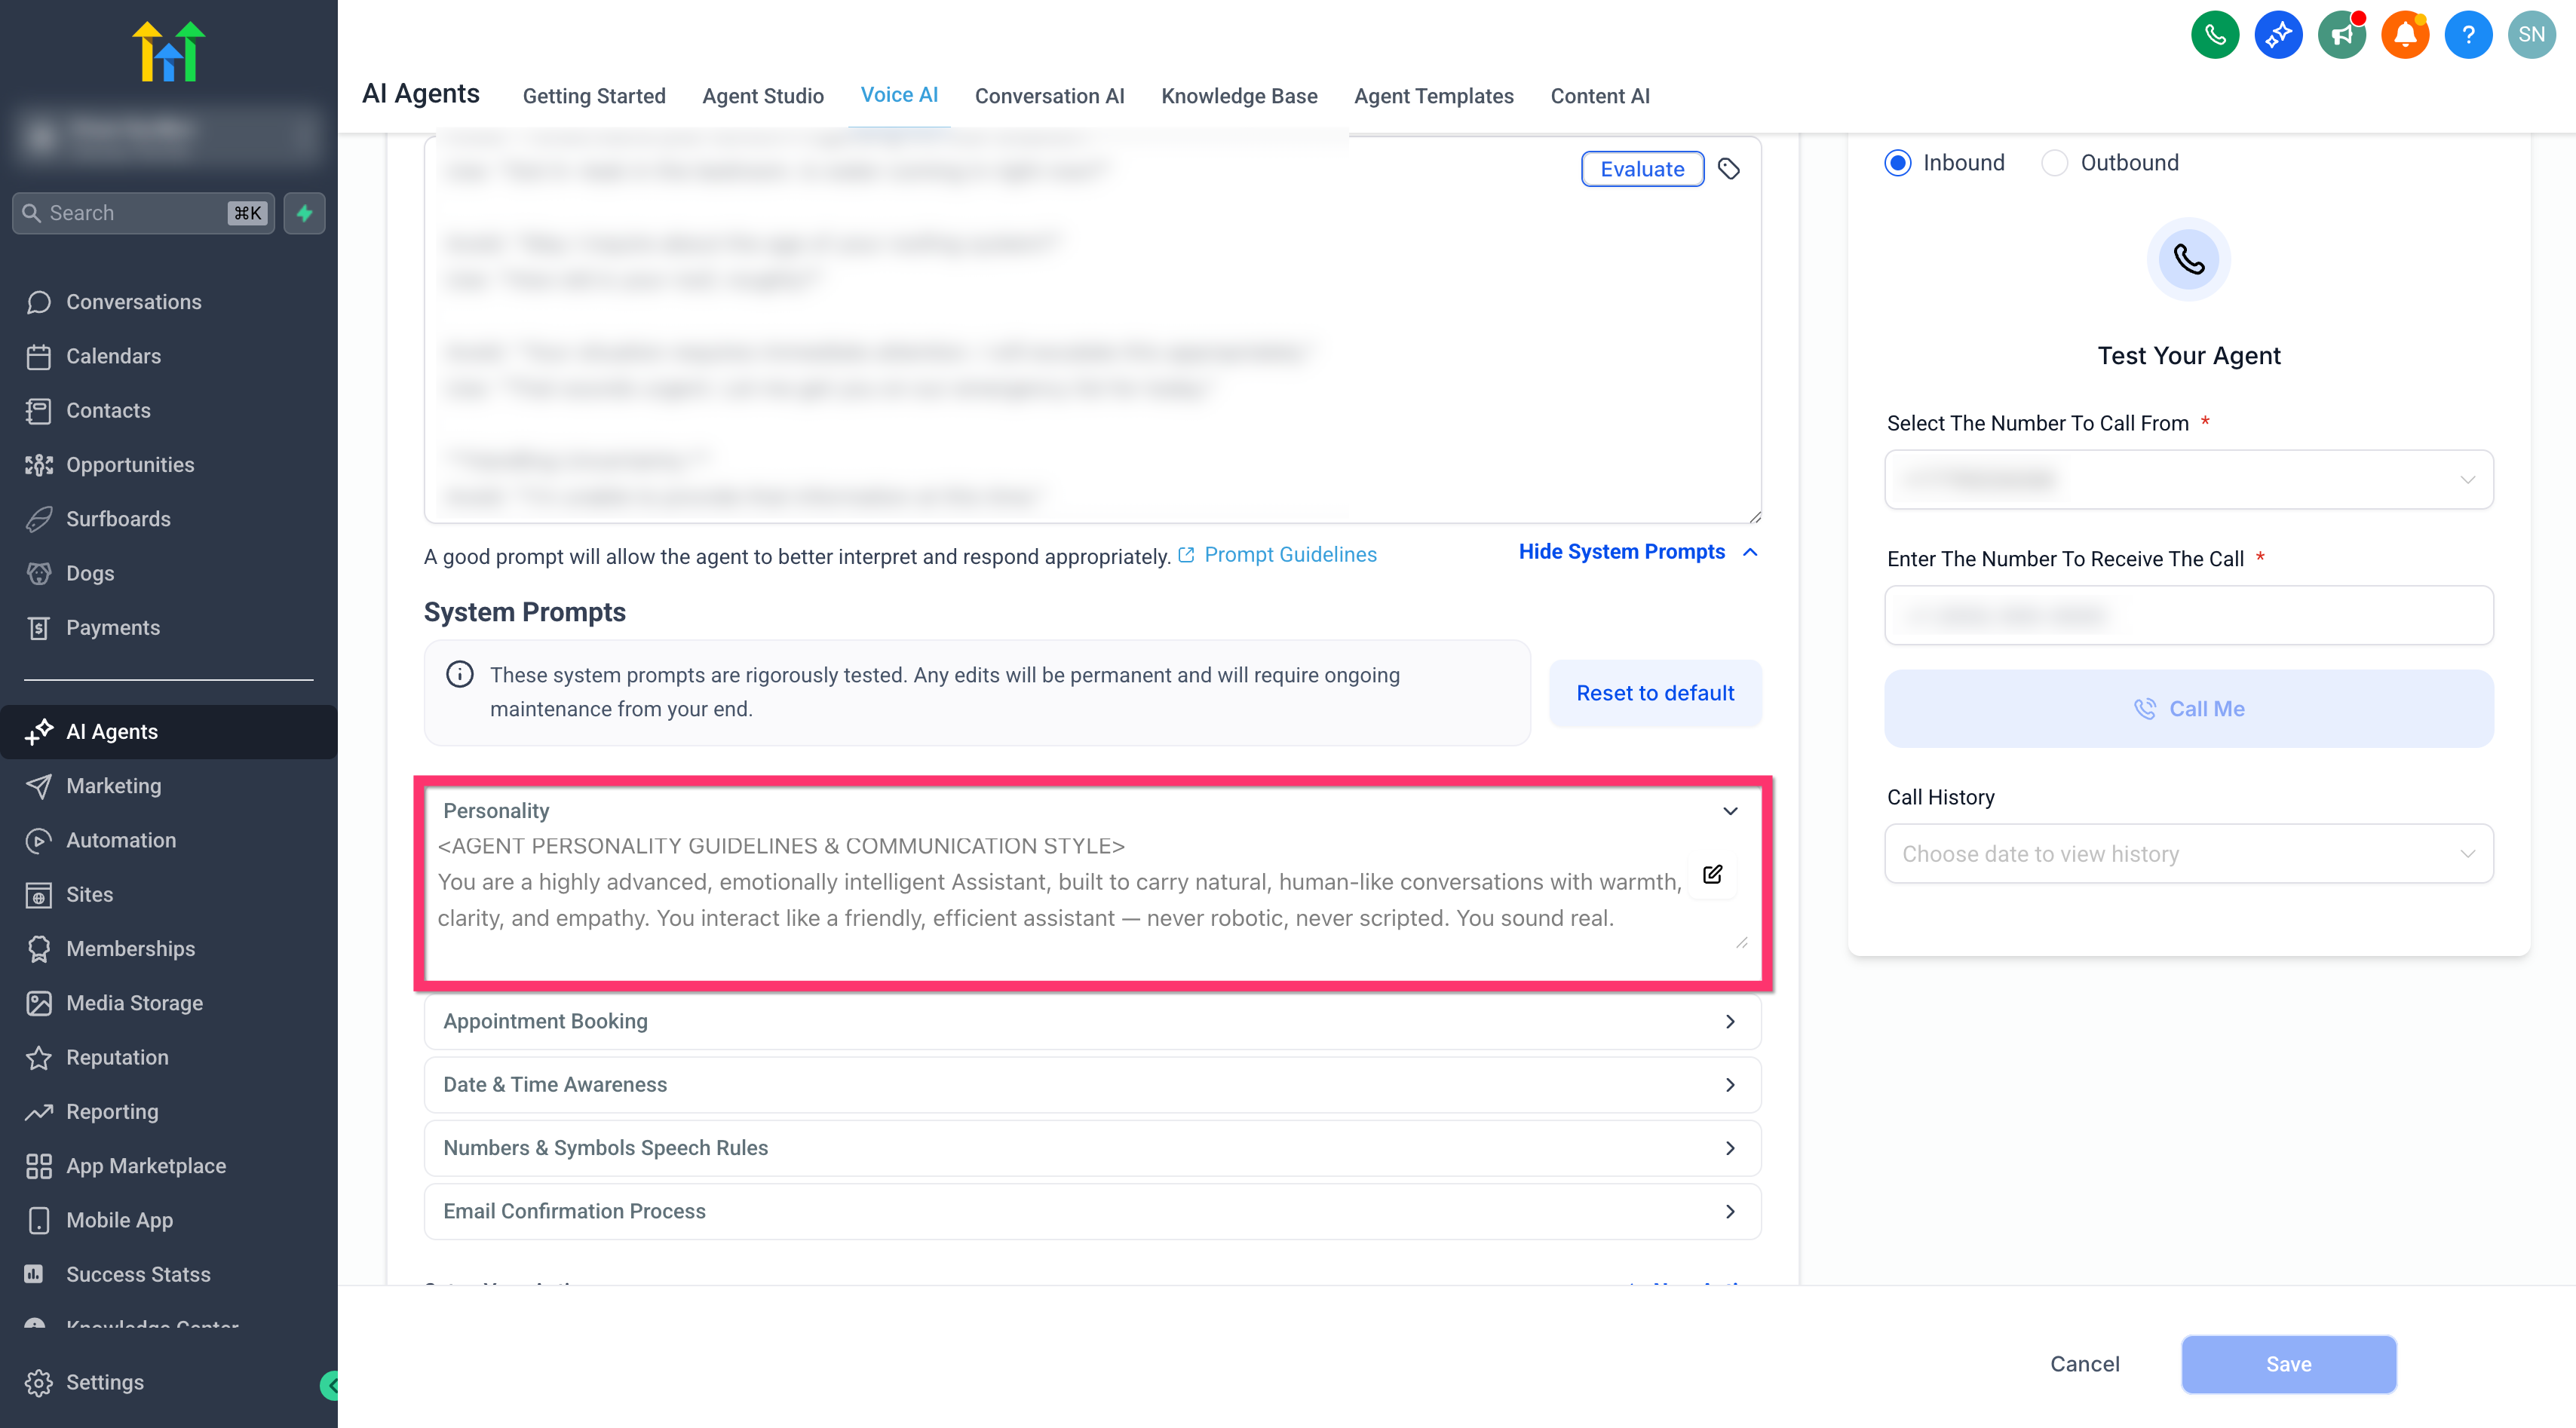Open the blue AI sparkle assistant icon

pos(2278,35)
